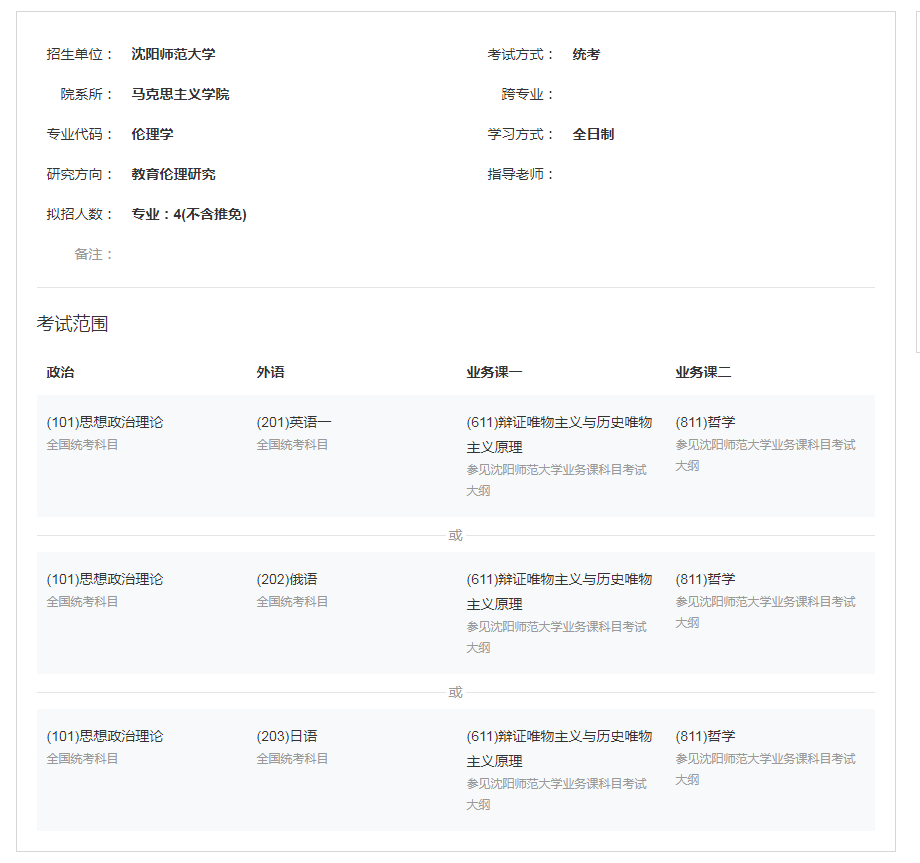Select the department 马克思主义学院 text
The height and width of the screenshot is (863, 920).
[180, 94]
